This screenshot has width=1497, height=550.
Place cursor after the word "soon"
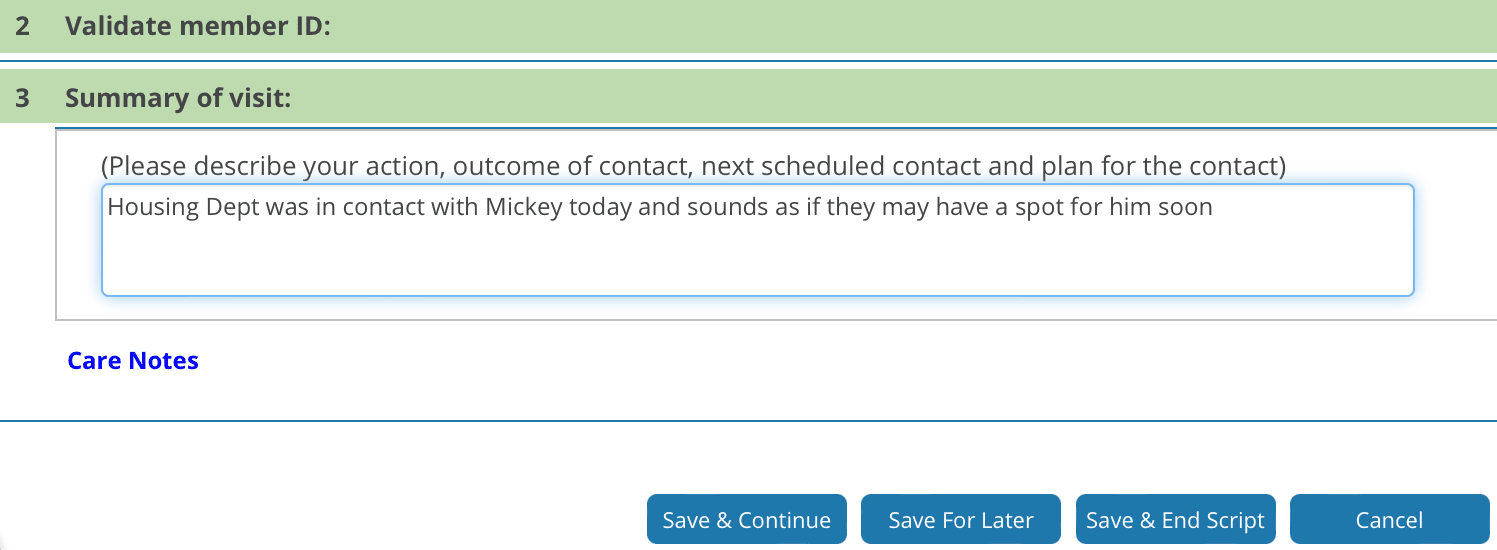1213,208
